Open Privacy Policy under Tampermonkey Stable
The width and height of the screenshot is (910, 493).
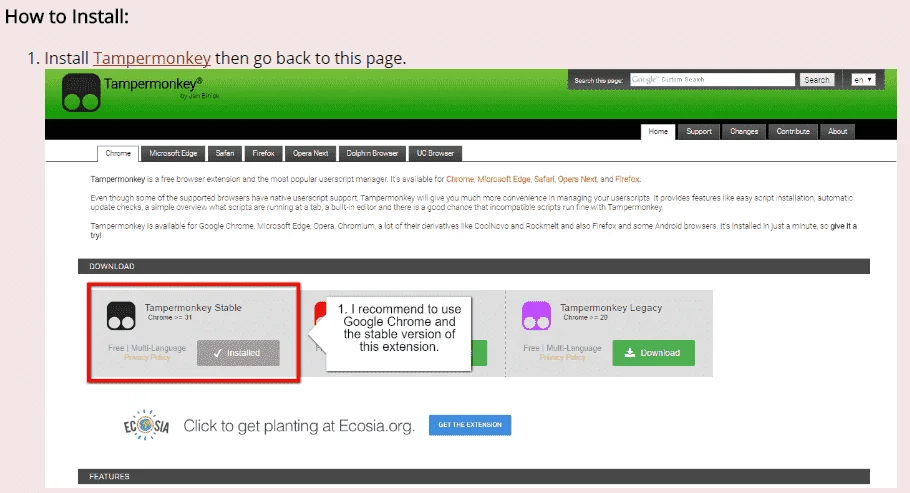(x=147, y=358)
